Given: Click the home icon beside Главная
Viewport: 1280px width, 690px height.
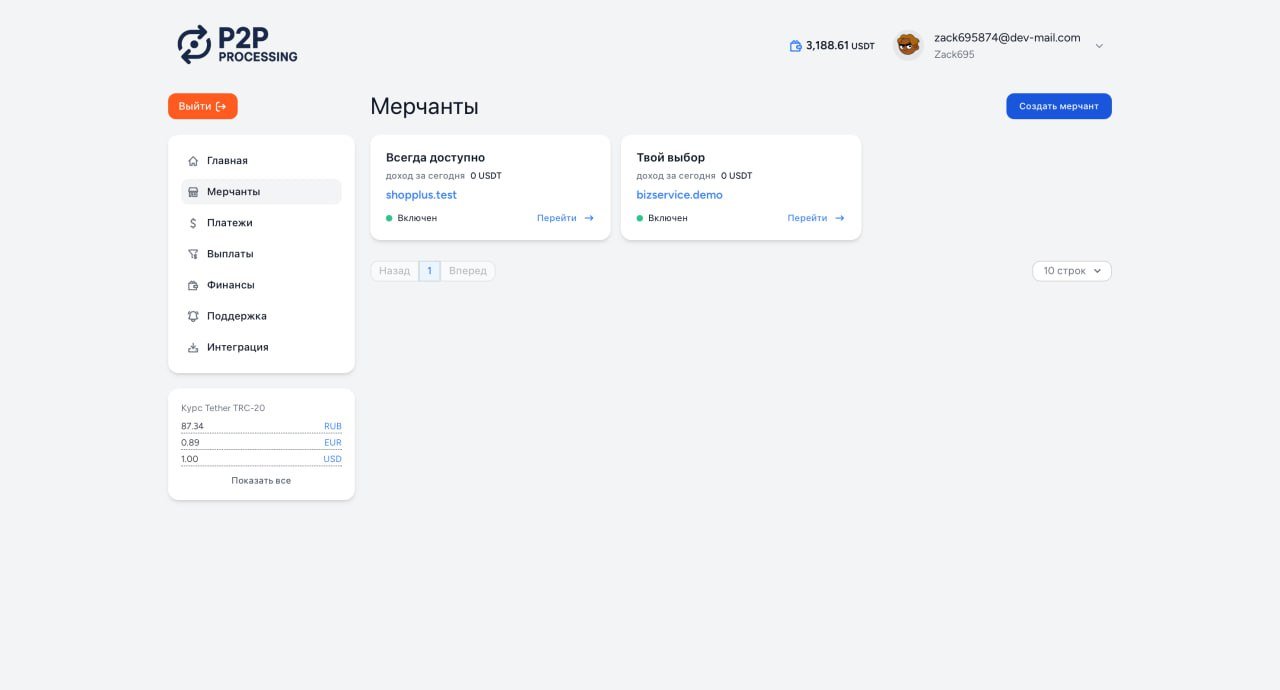Looking at the screenshot, I should coord(193,161).
